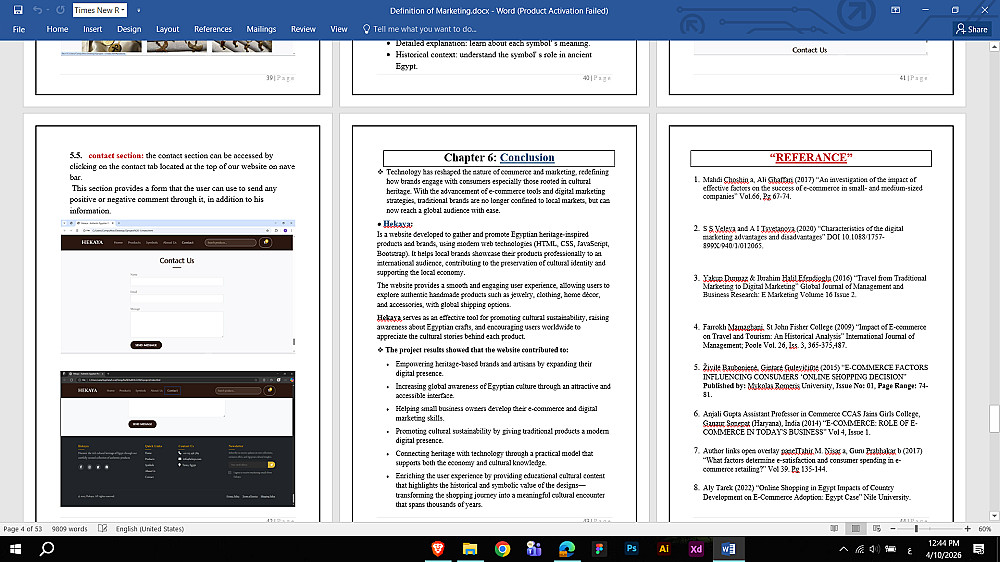Click the Conclusion hyperlink in Chapter 6 heading

pos(527,158)
